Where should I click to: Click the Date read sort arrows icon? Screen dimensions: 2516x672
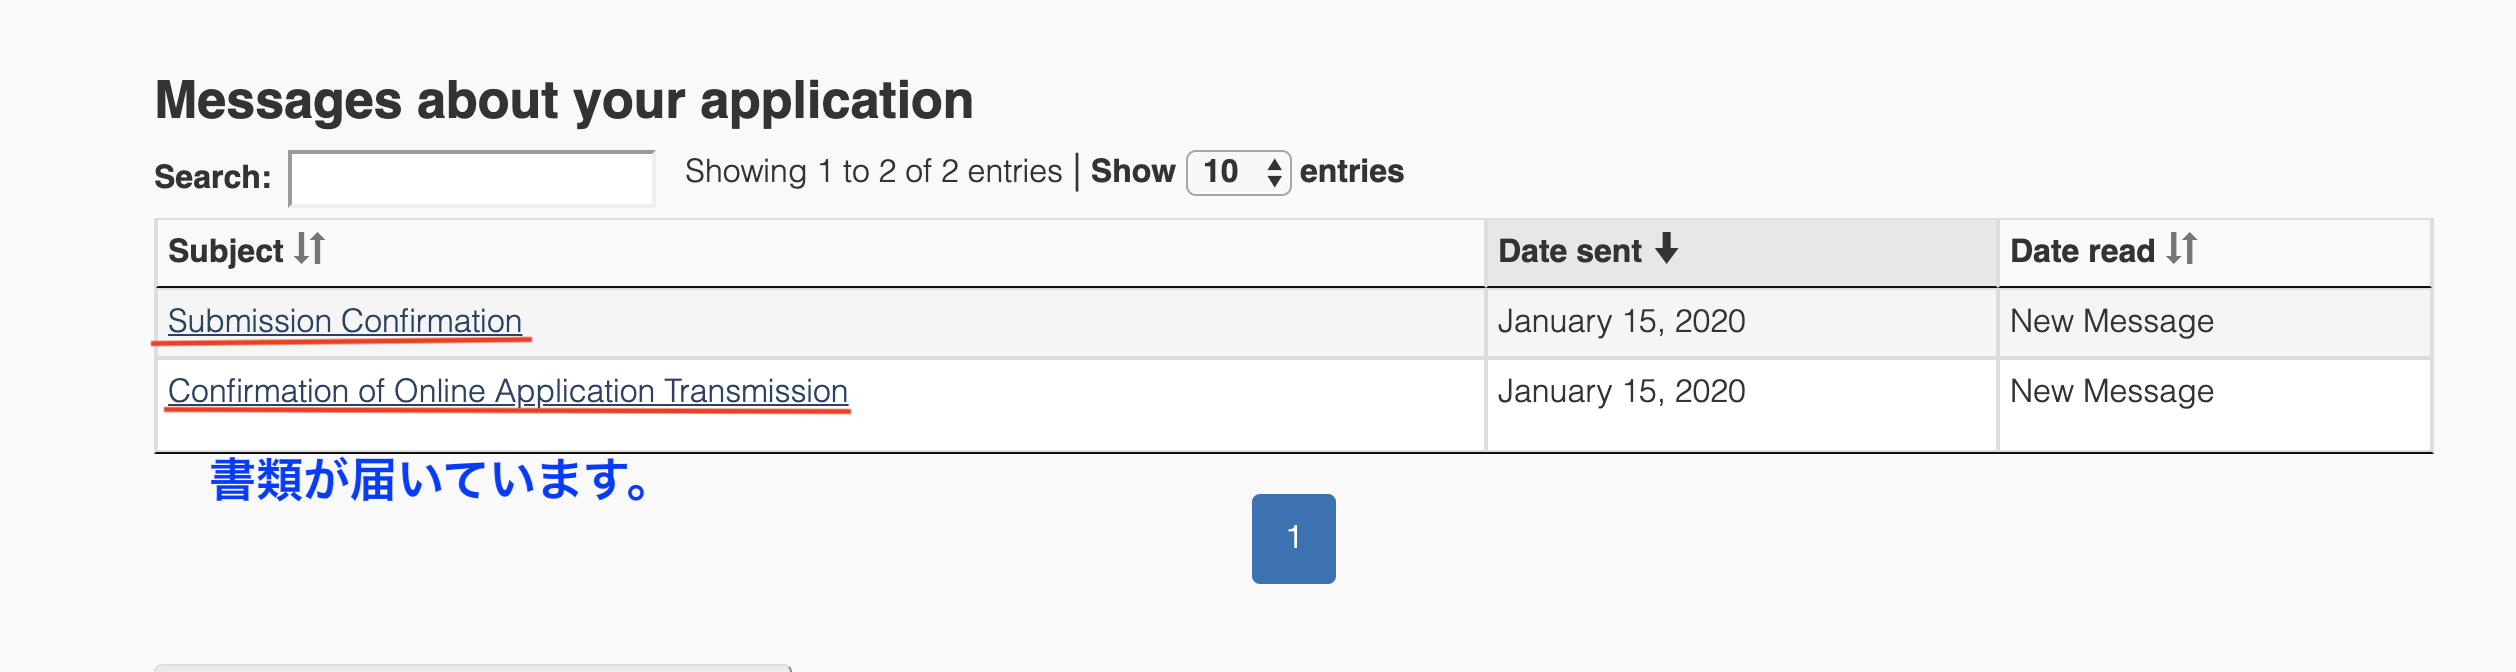tap(2182, 248)
